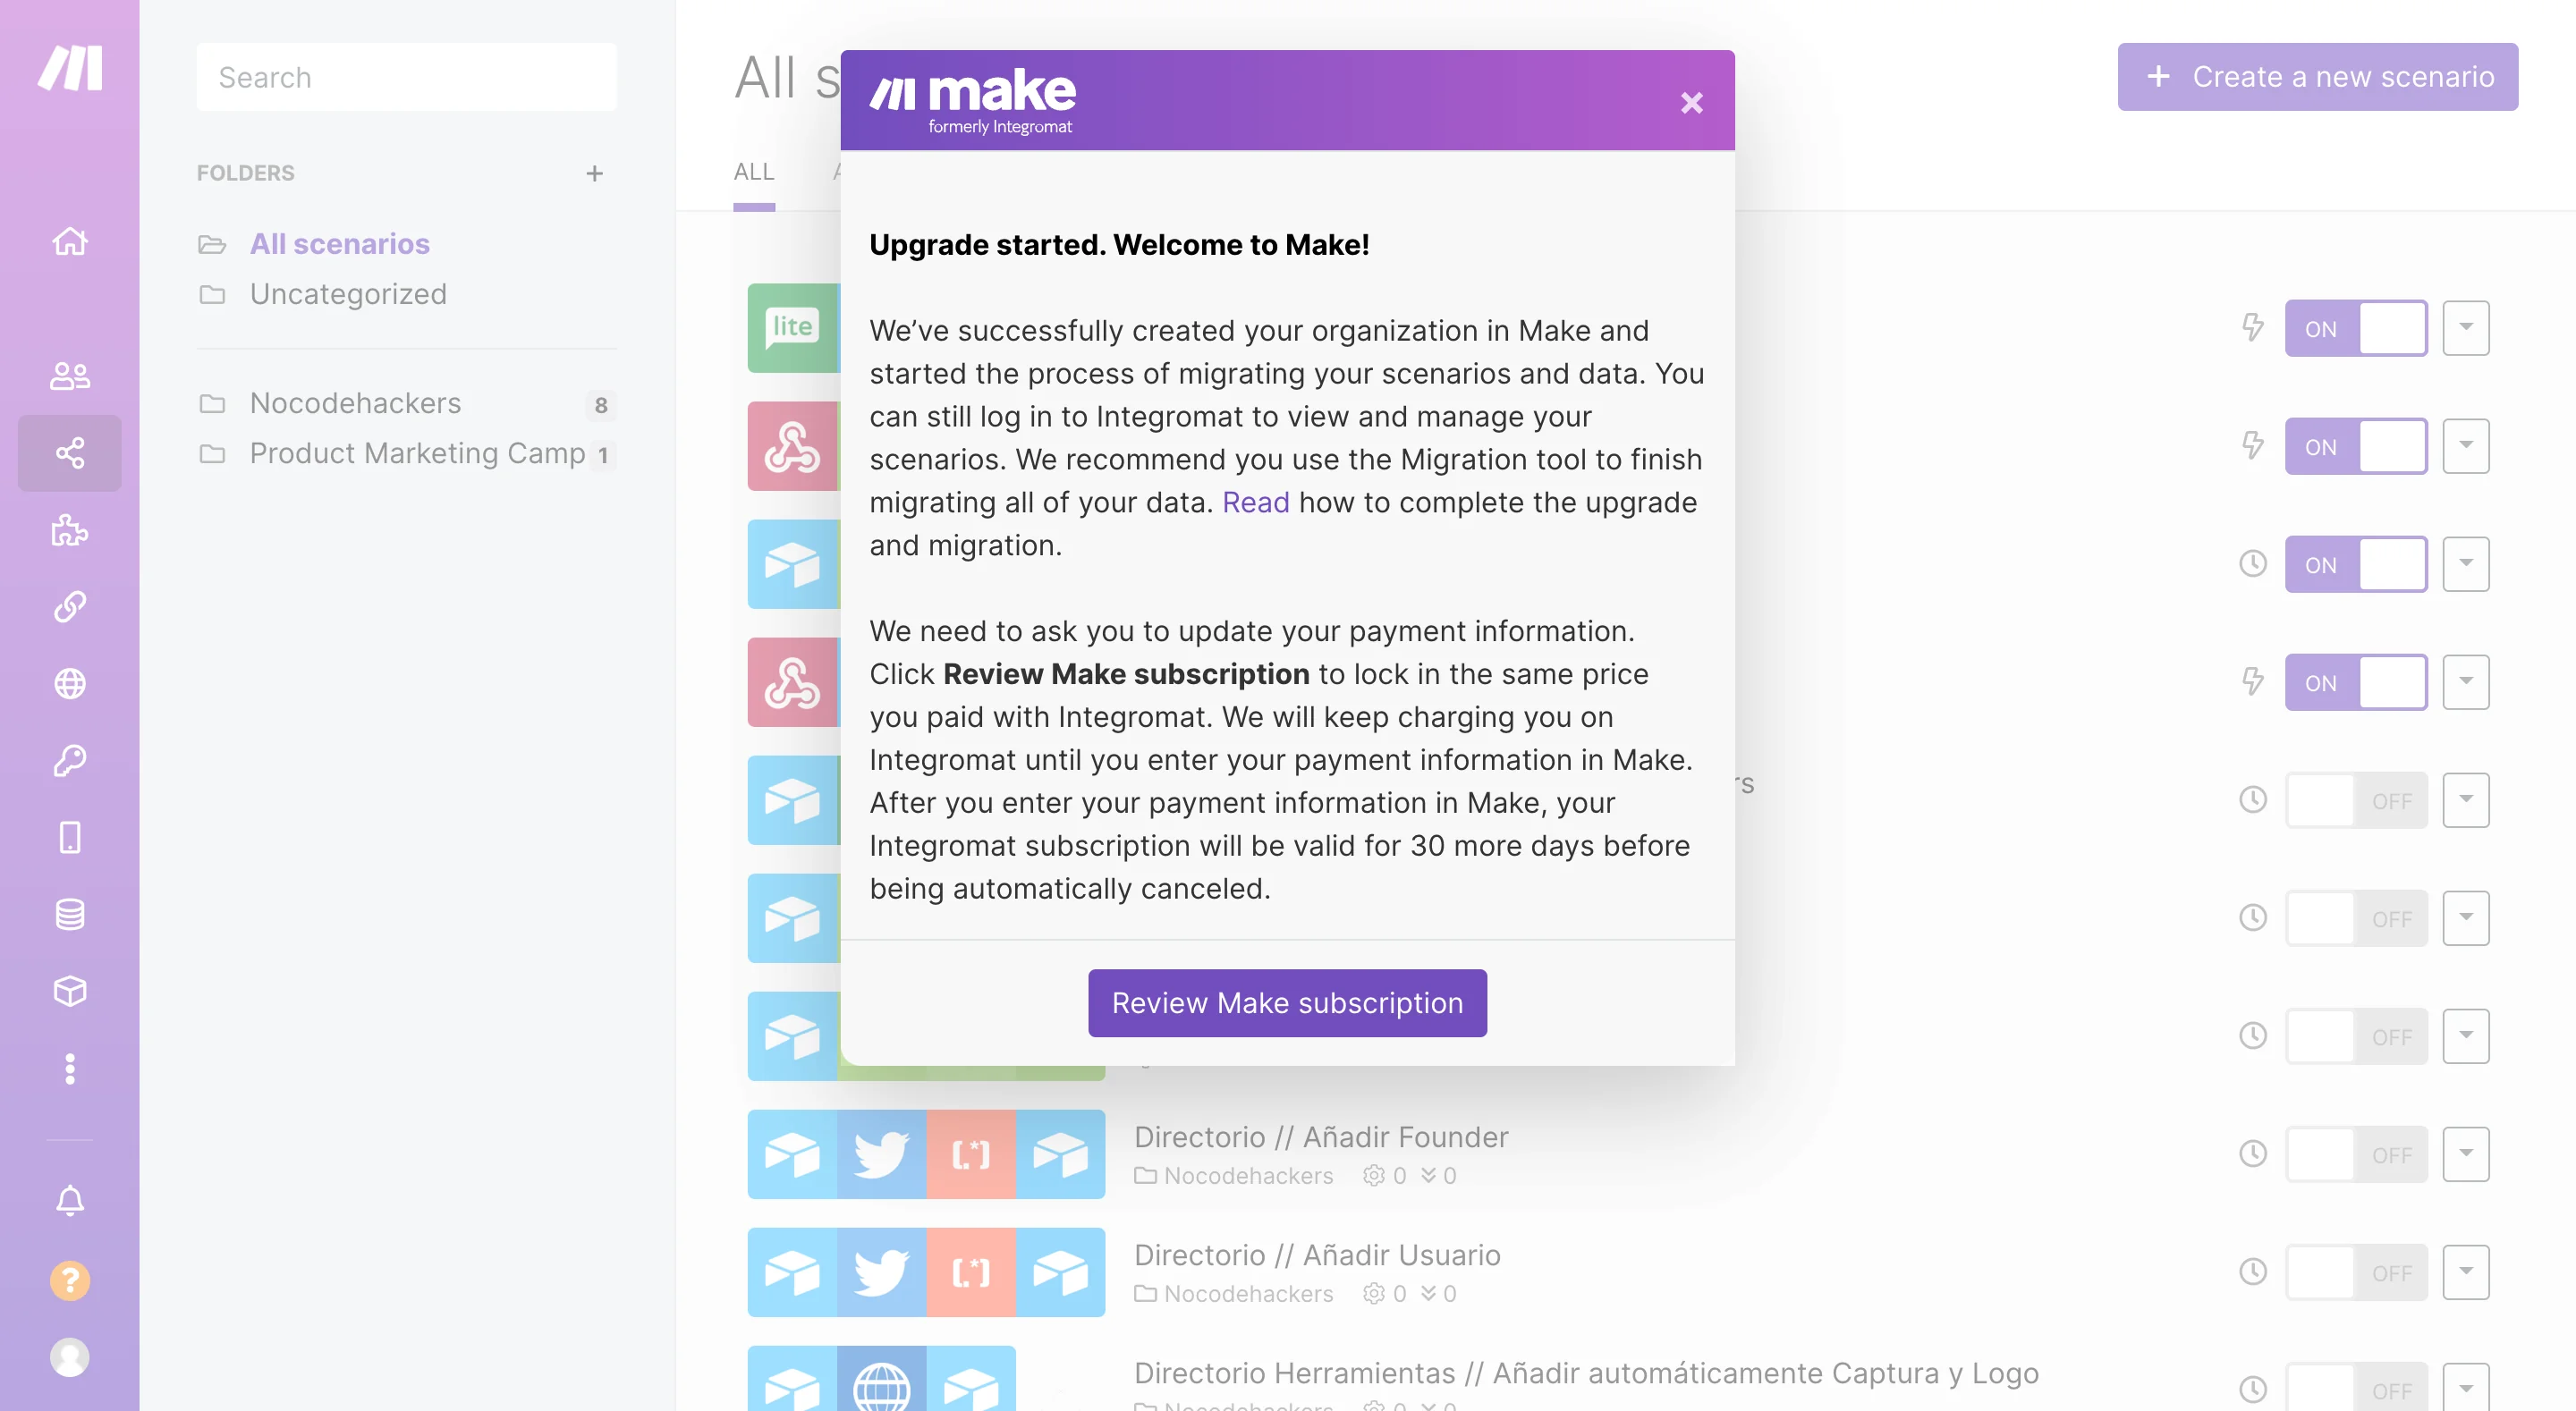The height and width of the screenshot is (1411, 2576).
Task: Open the Keys icon in sidebar
Action: coord(70,761)
